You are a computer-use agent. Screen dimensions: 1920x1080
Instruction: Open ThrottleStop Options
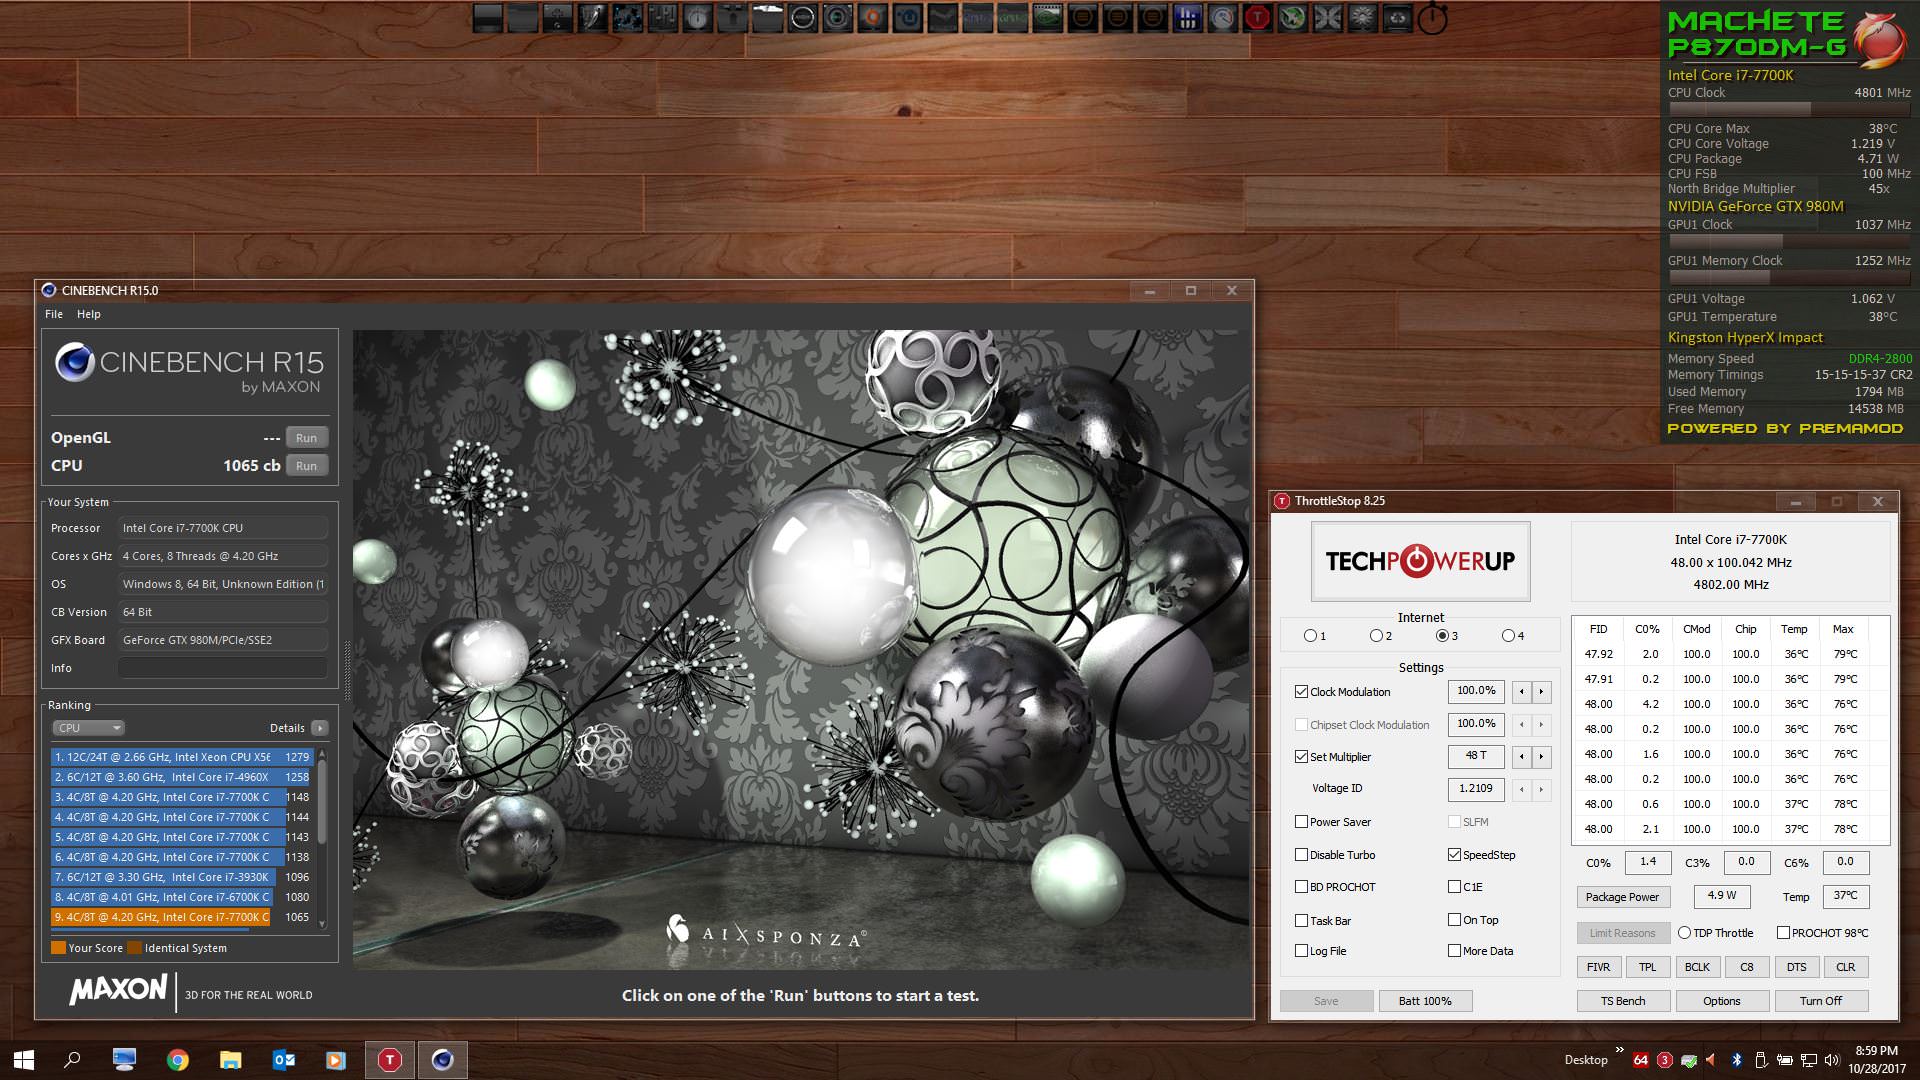click(1722, 1001)
